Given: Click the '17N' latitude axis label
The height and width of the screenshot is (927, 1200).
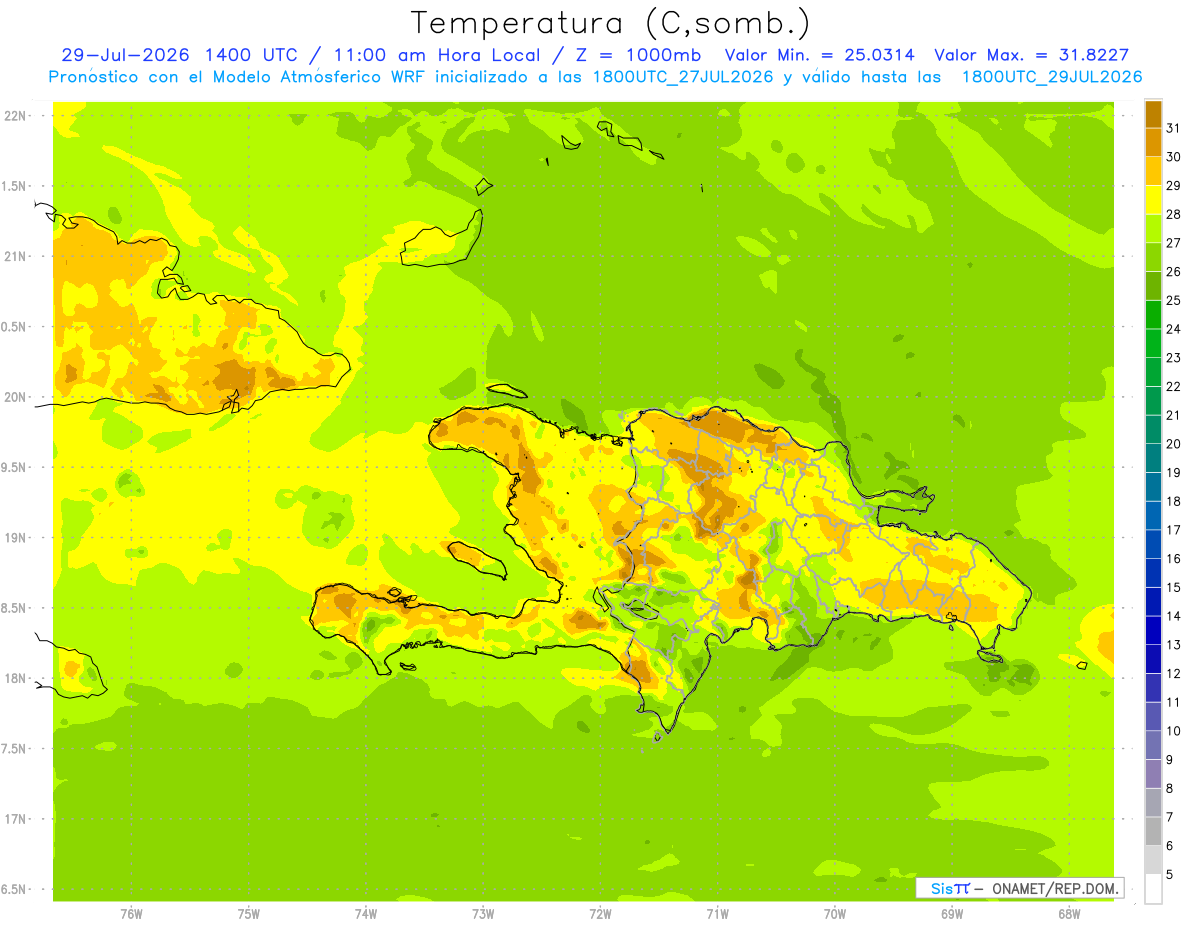Looking at the screenshot, I should point(15,819).
